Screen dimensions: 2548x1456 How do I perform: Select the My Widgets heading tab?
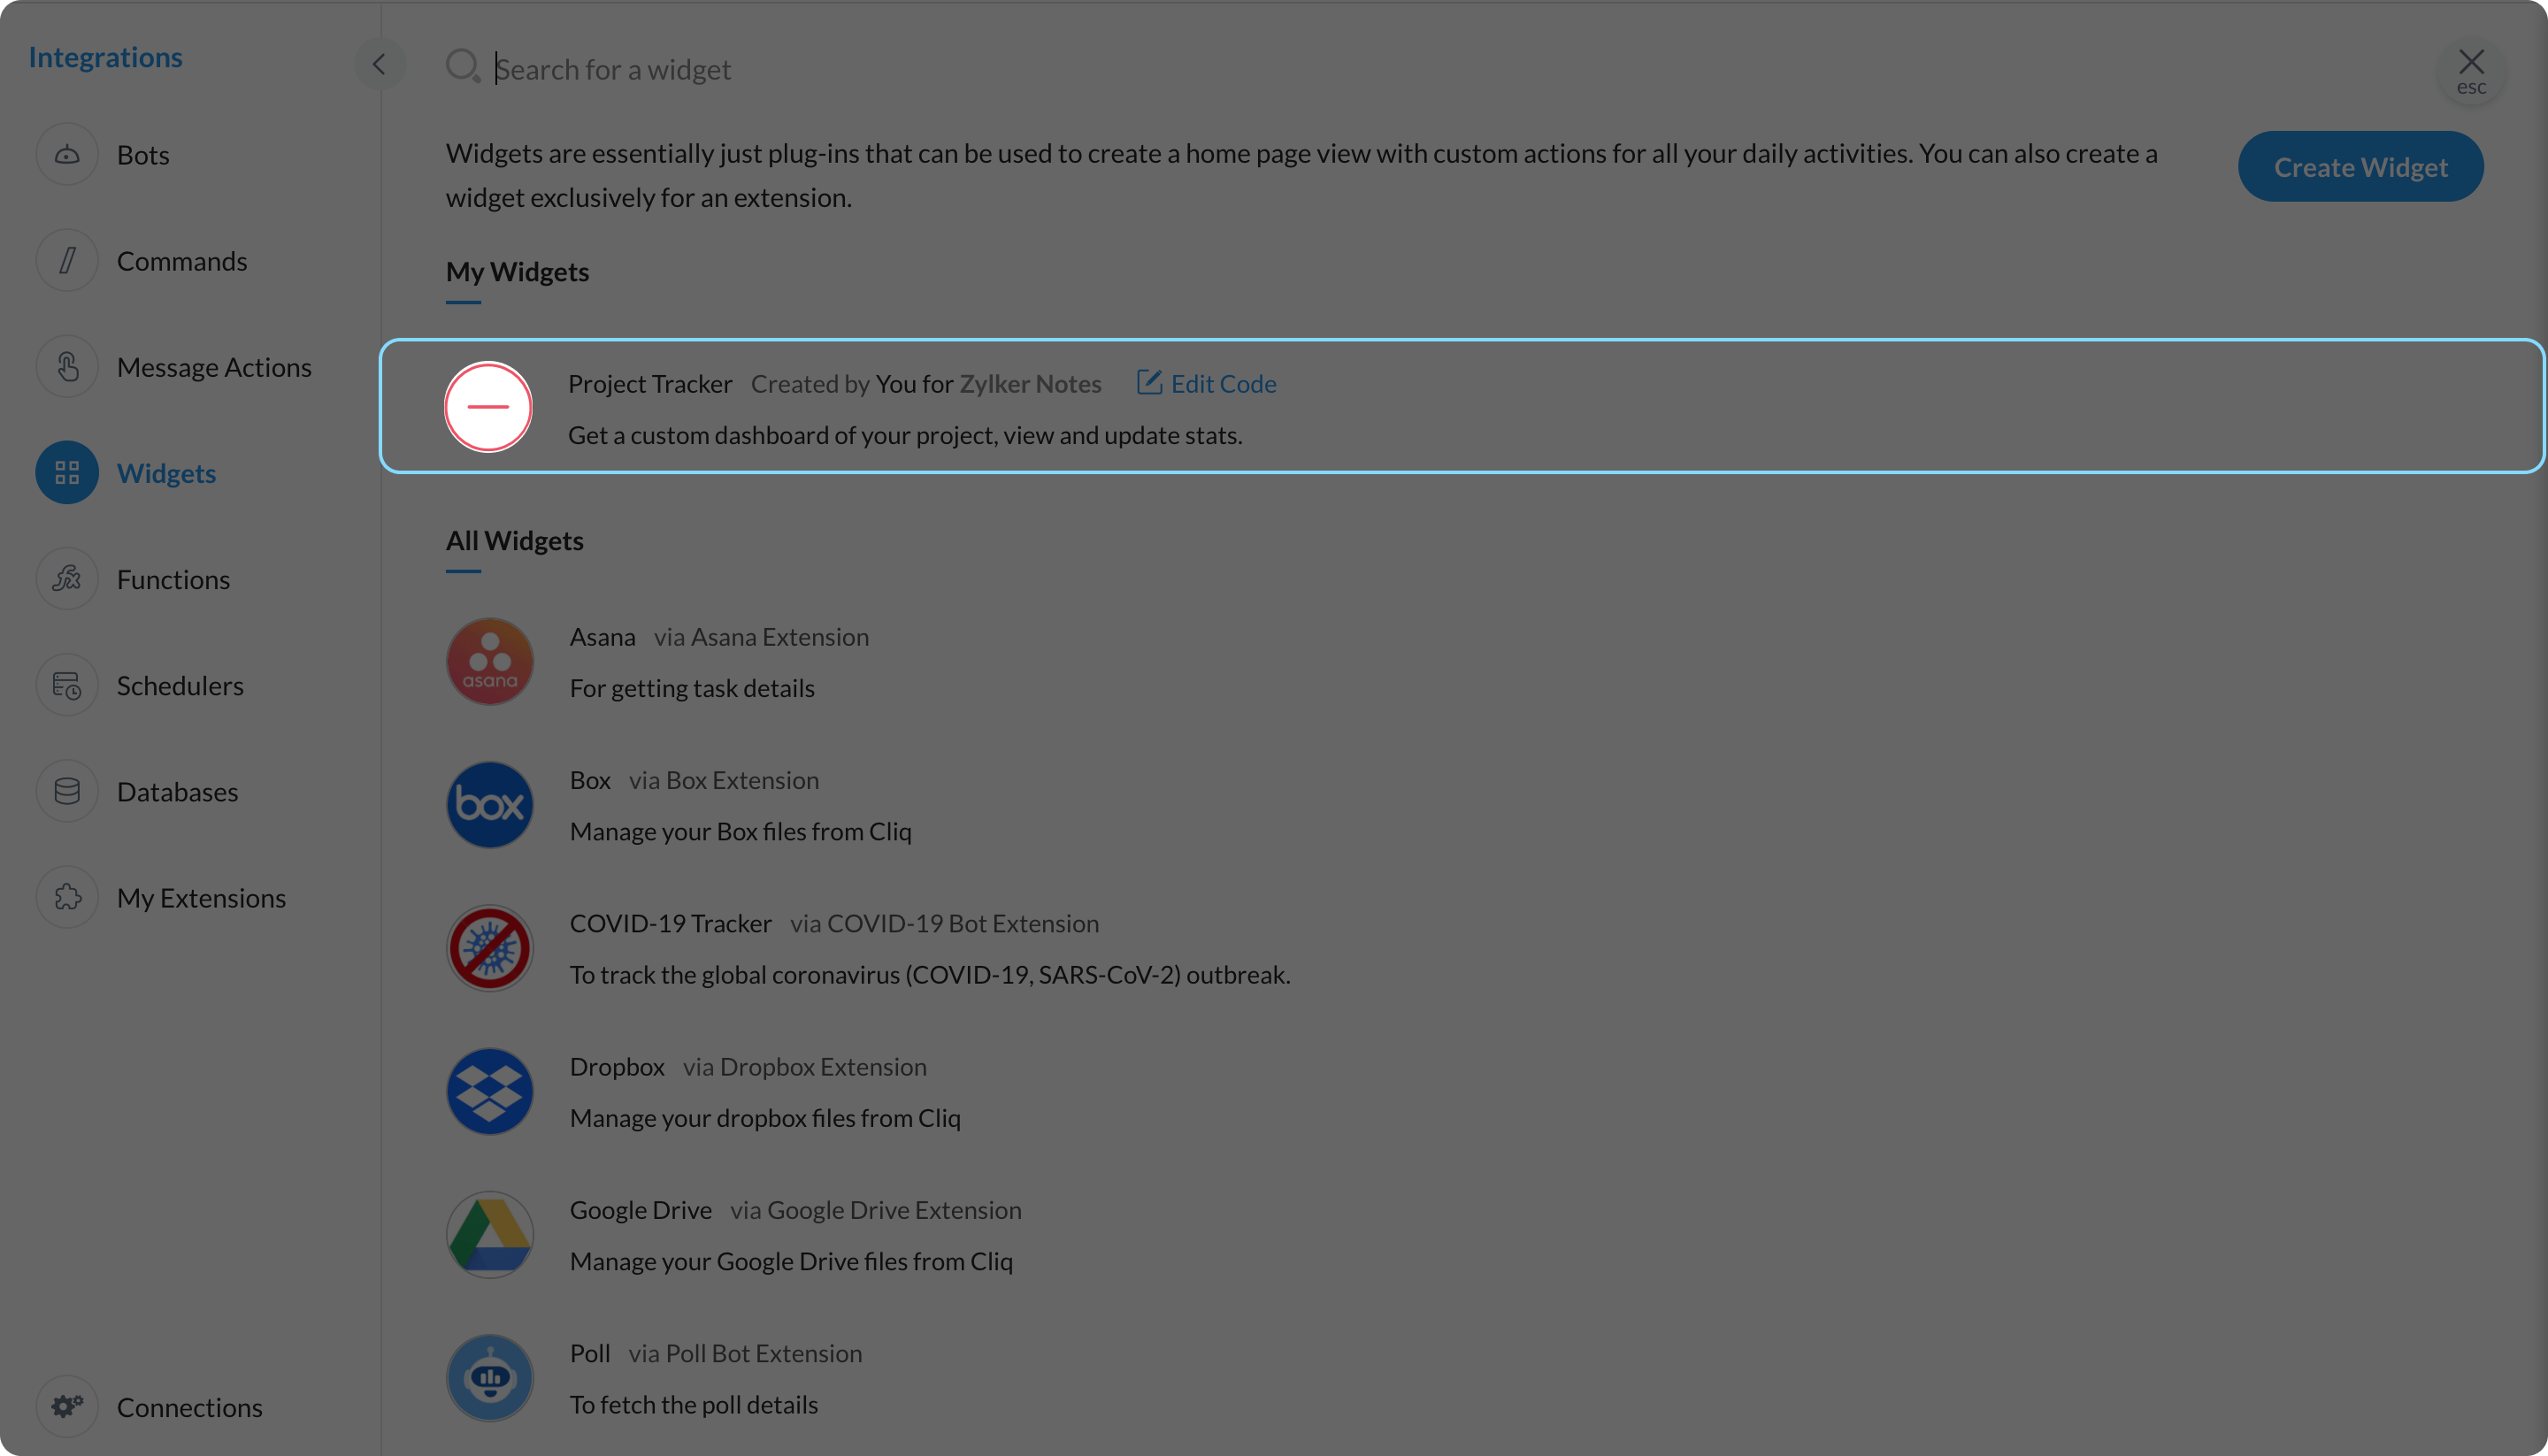tap(517, 272)
